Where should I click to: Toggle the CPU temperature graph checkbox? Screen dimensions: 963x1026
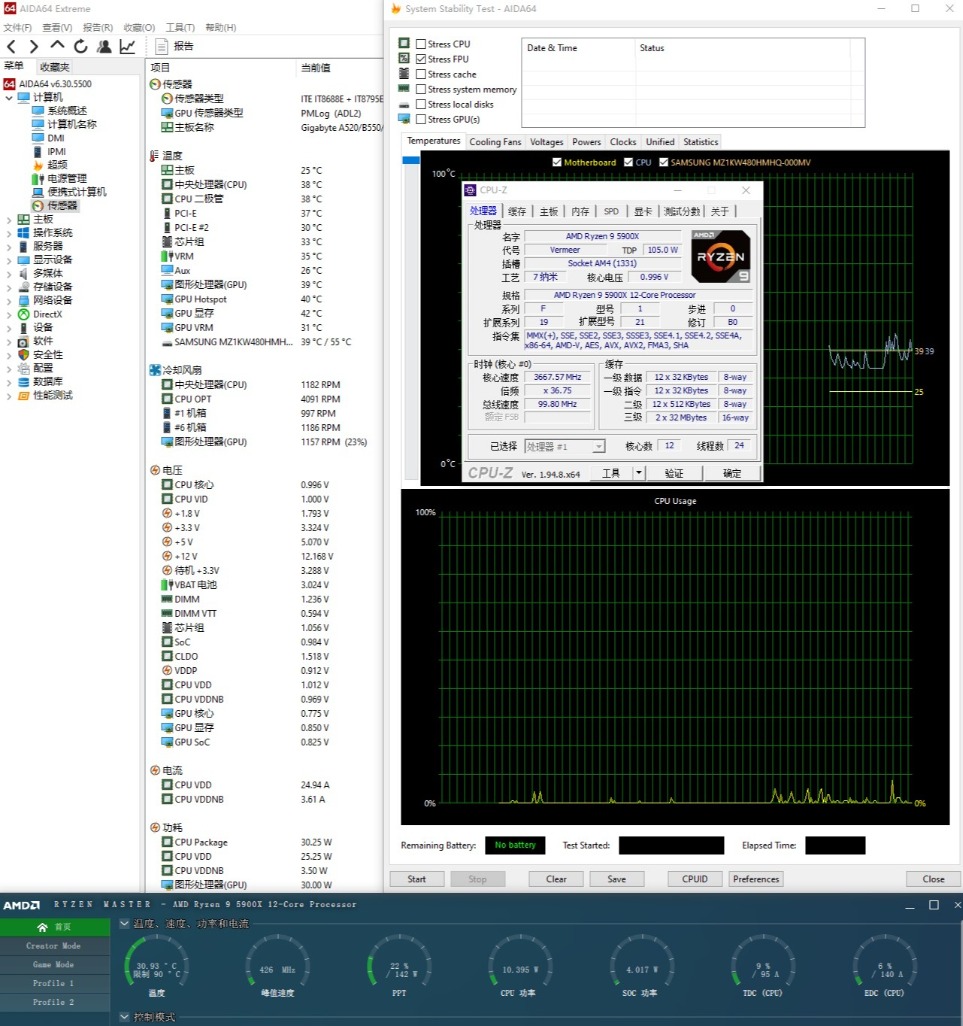coord(628,162)
